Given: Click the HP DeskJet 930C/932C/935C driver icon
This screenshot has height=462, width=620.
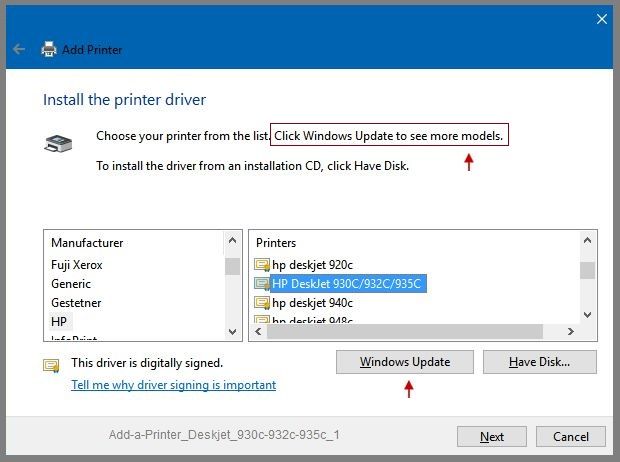Looking at the screenshot, I should 262,284.
